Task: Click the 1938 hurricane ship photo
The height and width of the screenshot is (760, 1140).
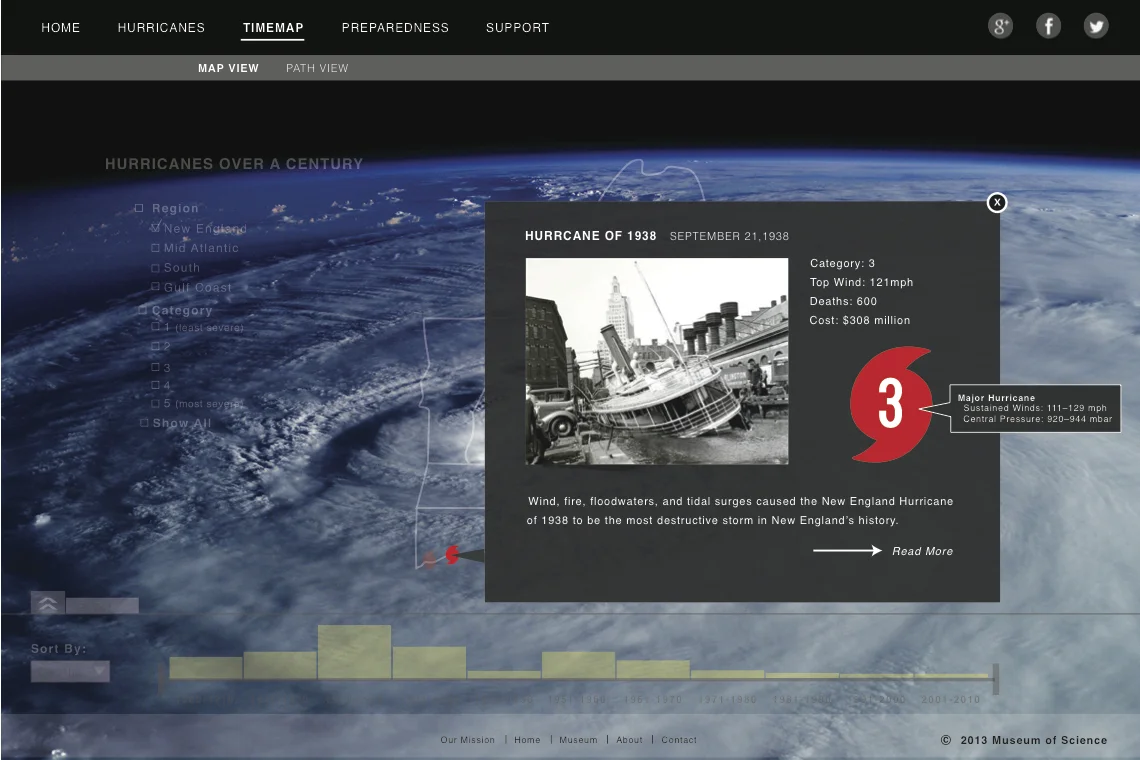Action: pyautogui.click(x=657, y=361)
